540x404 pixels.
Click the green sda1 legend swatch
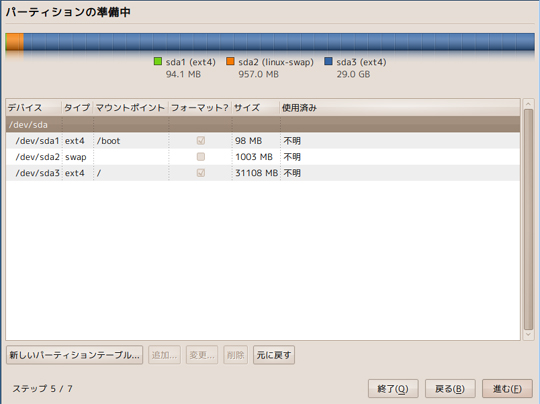[x=158, y=62]
